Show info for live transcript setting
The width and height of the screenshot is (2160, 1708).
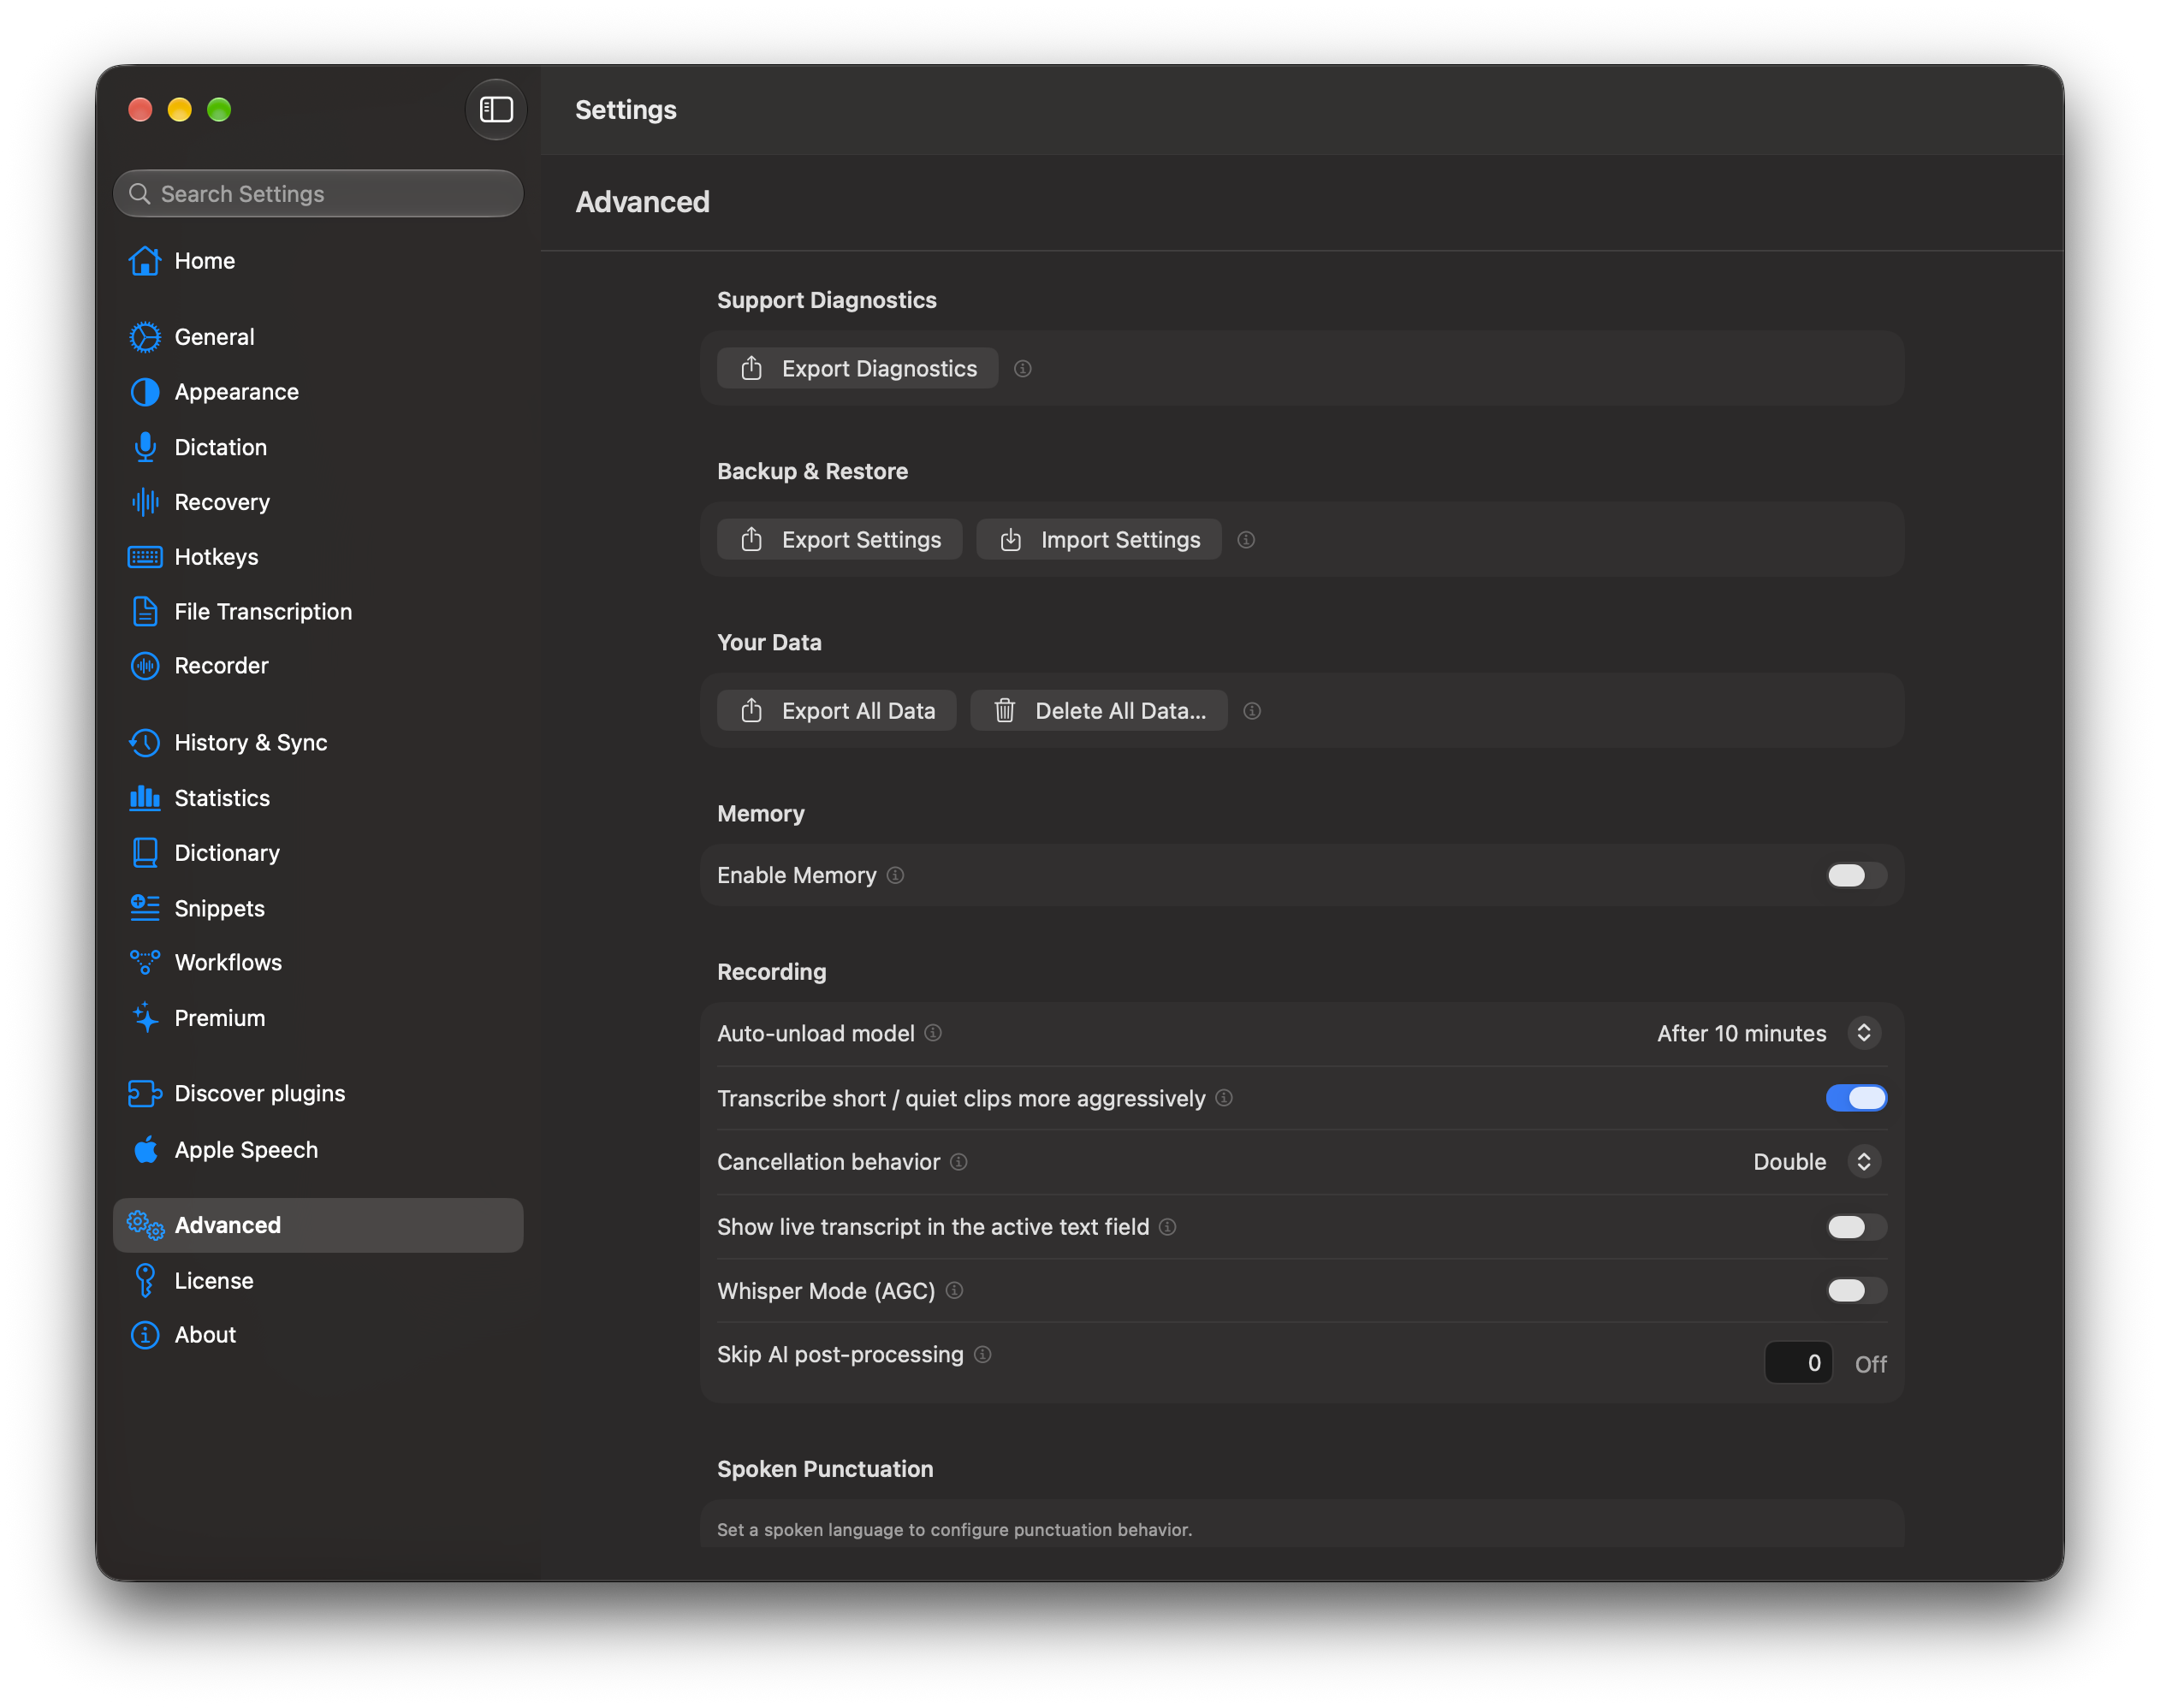1168,1227
